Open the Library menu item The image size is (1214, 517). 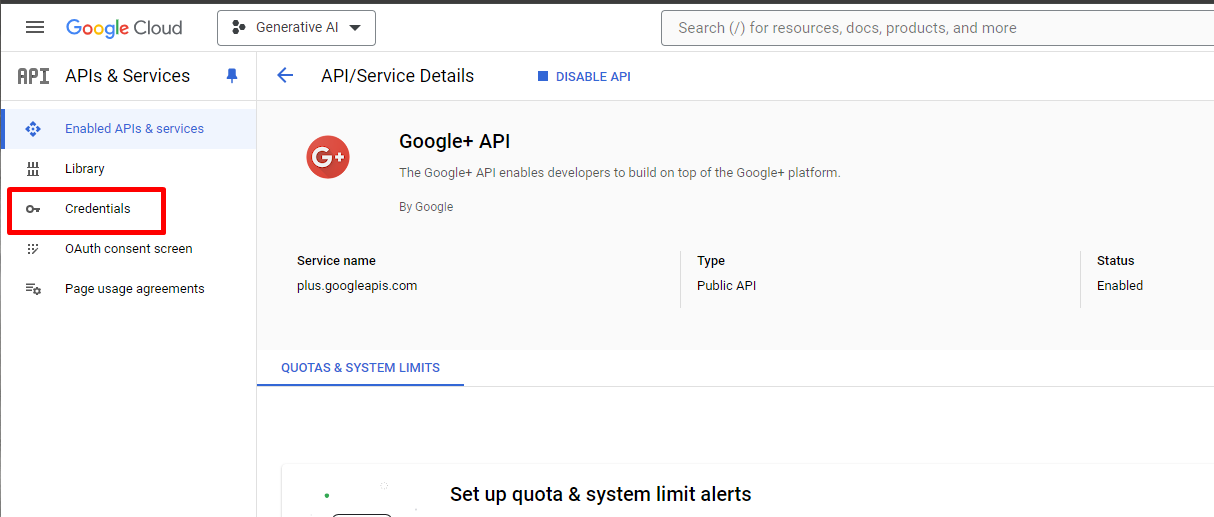tap(85, 169)
